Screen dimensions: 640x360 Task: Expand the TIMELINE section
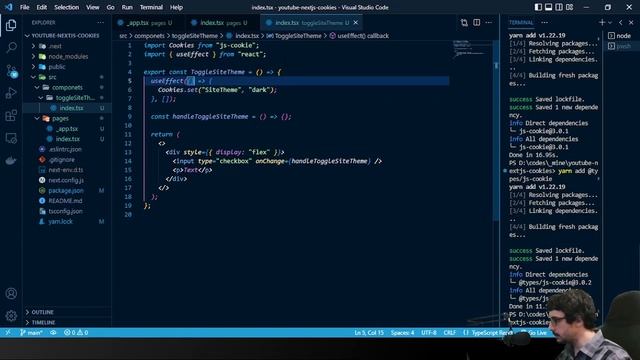coord(43,322)
